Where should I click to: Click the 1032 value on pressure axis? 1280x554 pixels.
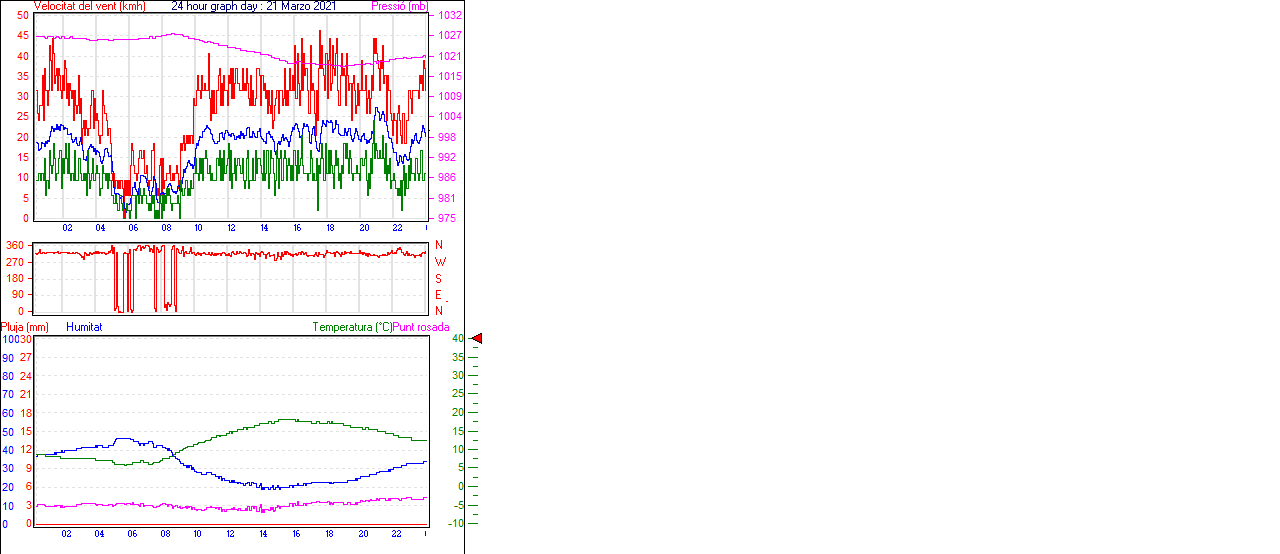(x=449, y=16)
